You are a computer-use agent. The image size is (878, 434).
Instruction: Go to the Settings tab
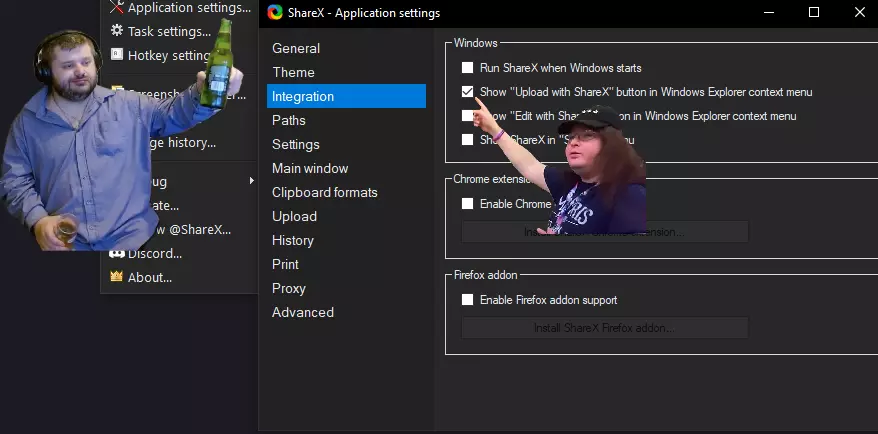coord(346,144)
